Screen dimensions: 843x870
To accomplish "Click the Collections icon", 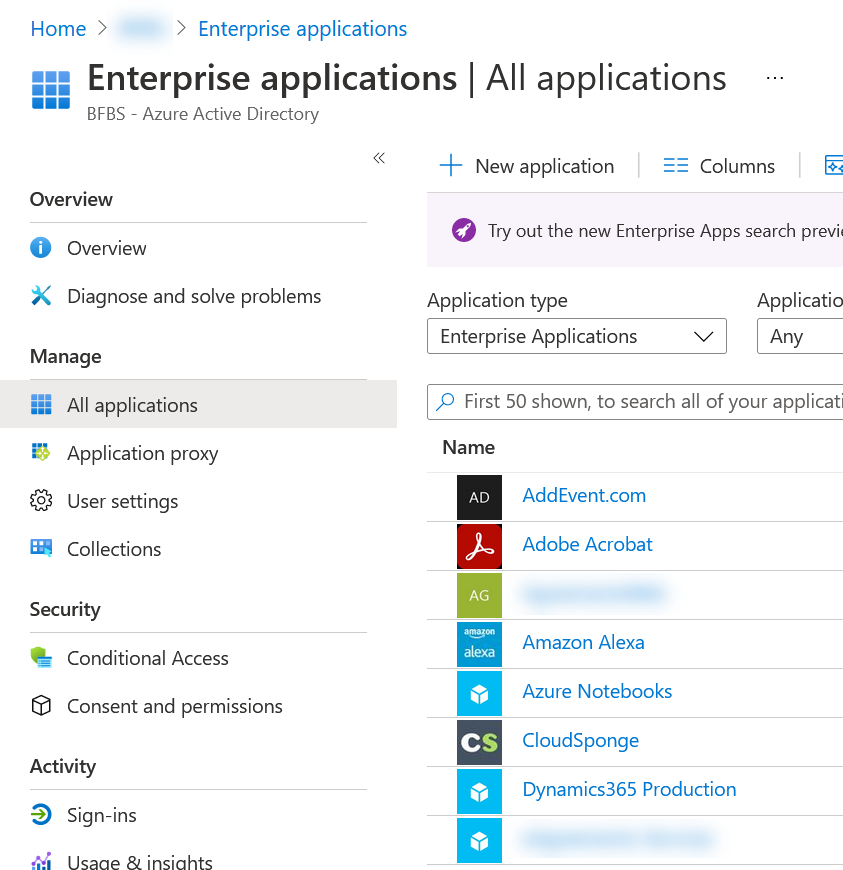I will click(x=41, y=548).
